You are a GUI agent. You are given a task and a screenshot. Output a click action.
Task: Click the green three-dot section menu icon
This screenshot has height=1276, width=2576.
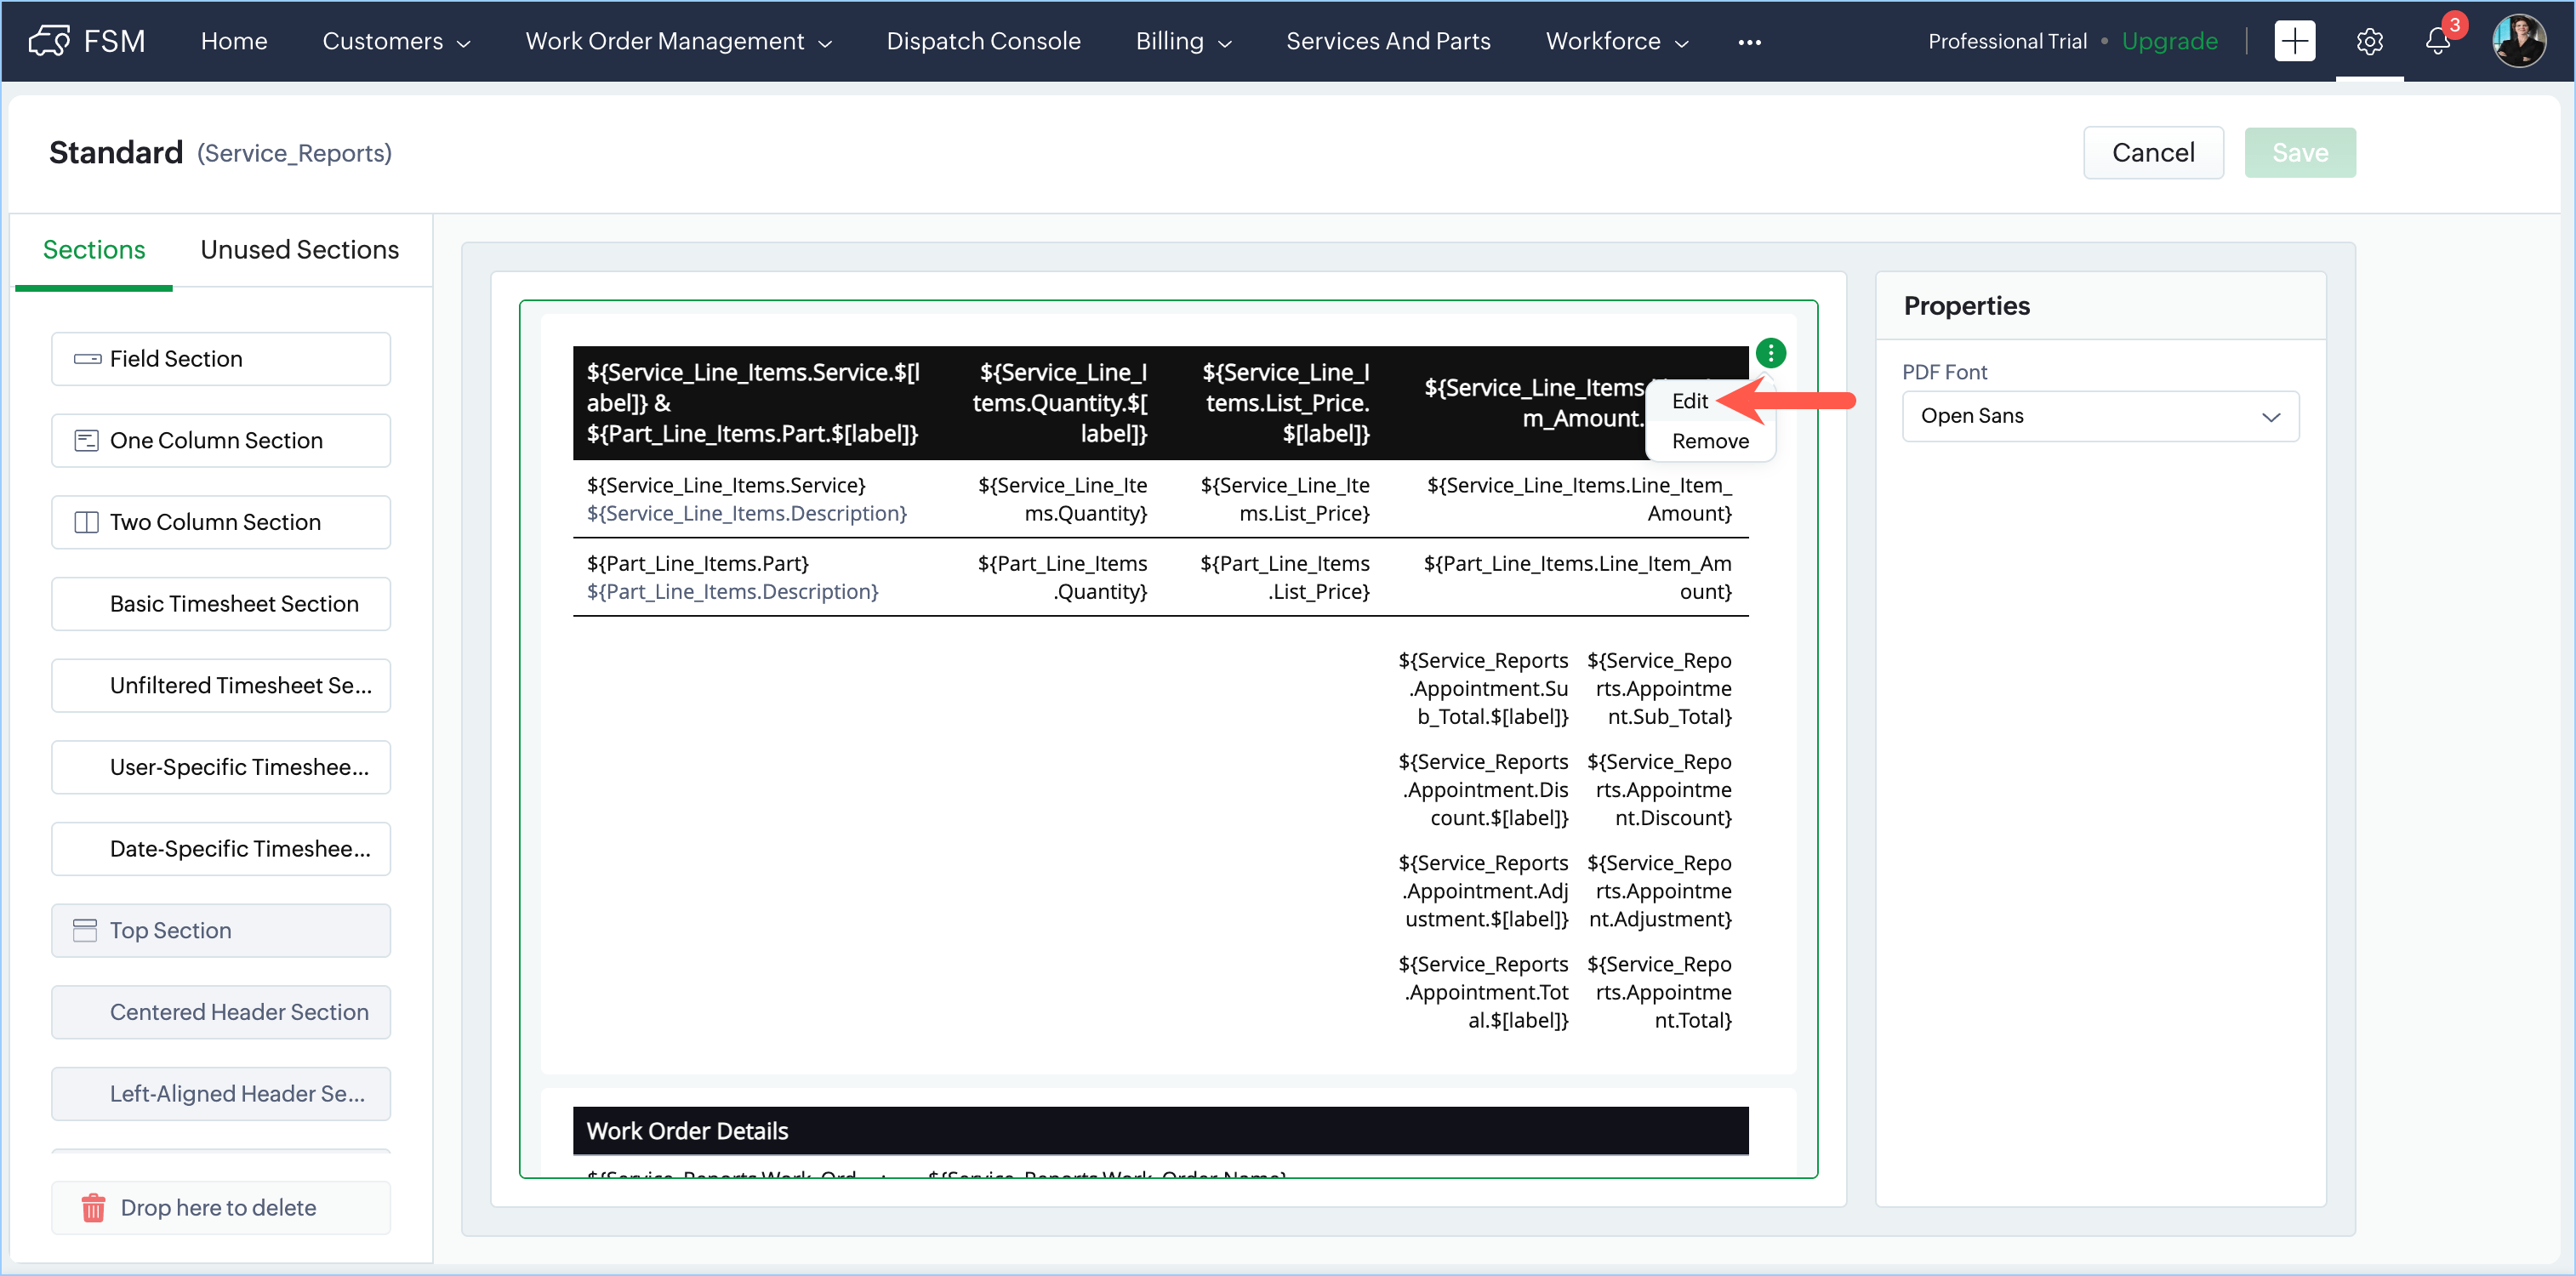1770,353
